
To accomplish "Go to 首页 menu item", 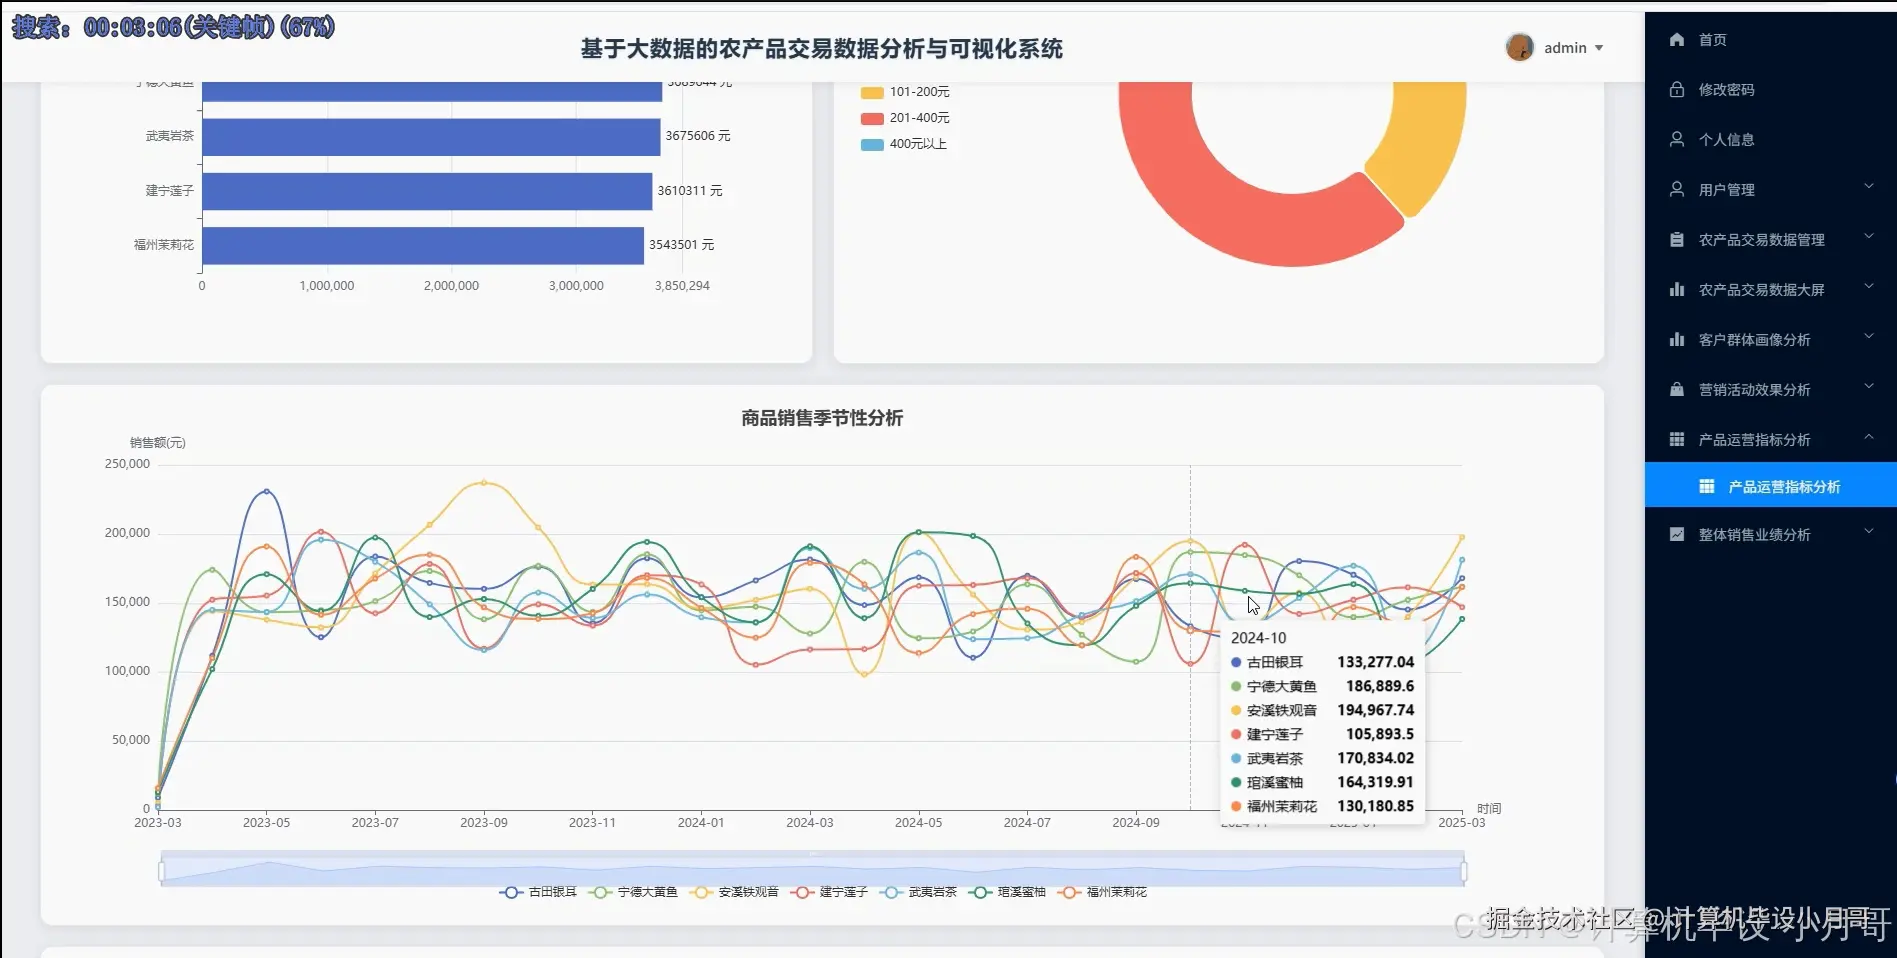I will [1712, 40].
